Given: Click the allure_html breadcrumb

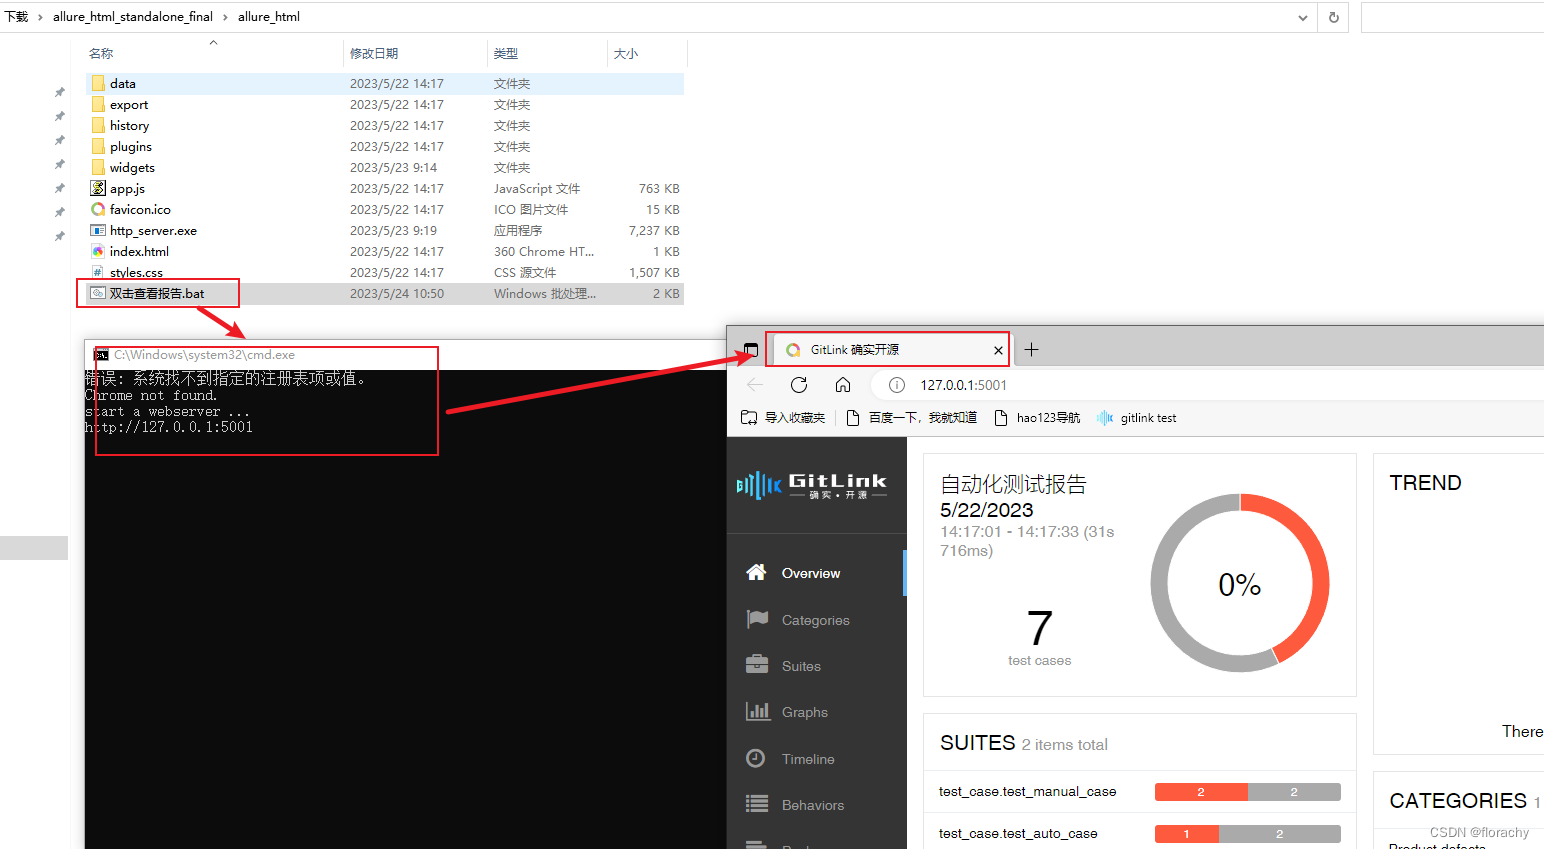Looking at the screenshot, I should tap(269, 17).
